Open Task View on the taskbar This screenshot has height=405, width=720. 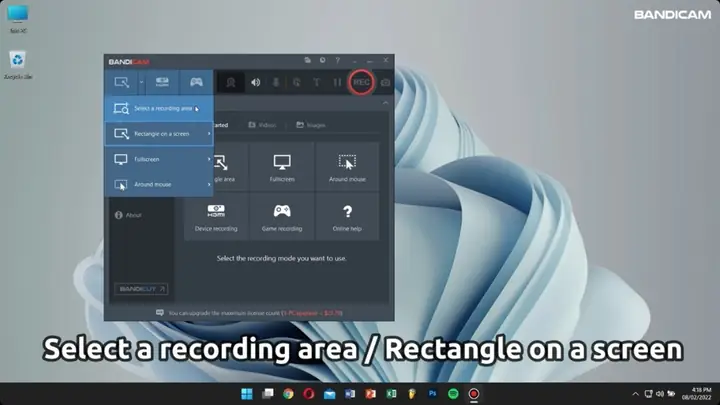click(268, 394)
